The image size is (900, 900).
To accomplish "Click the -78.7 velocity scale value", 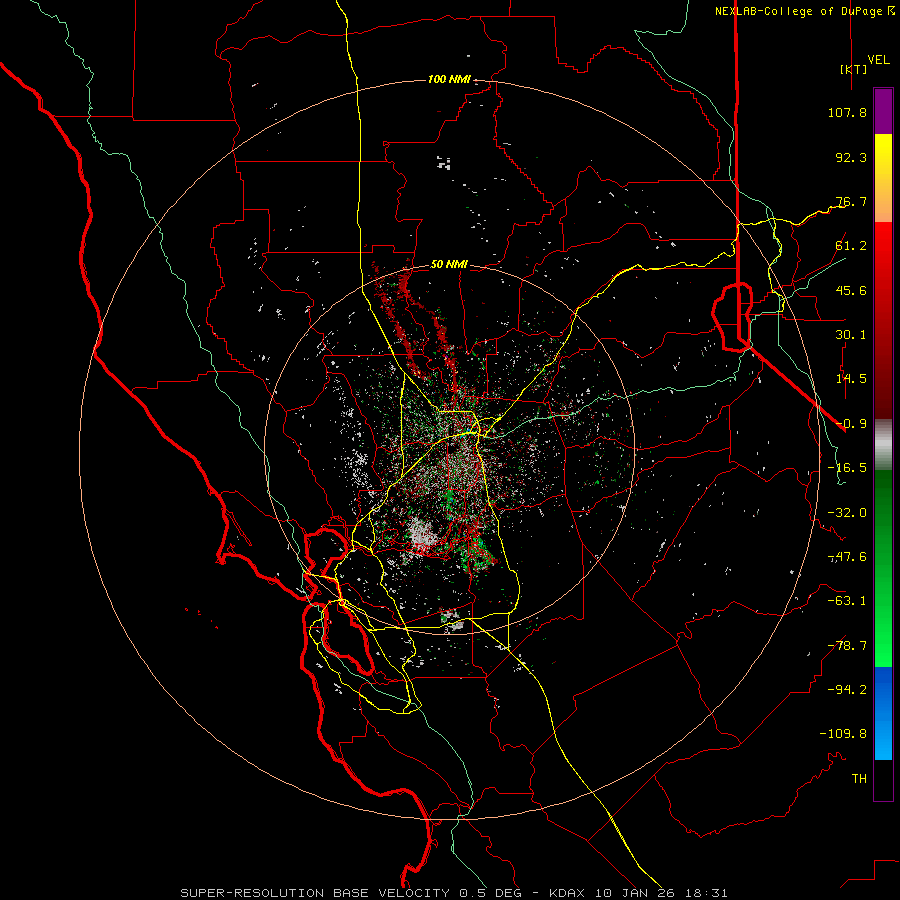I will (x=847, y=646).
